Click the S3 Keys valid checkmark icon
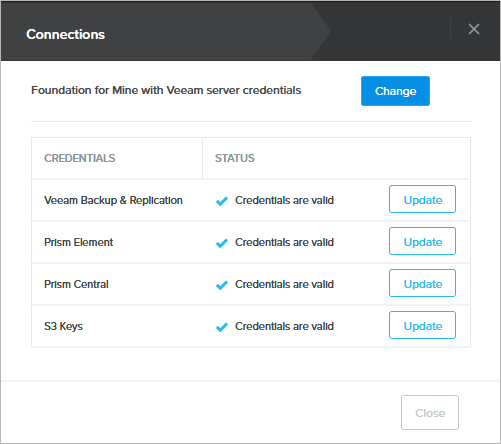Screen dimensions: 501x444 pyautogui.click(x=222, y=327)
